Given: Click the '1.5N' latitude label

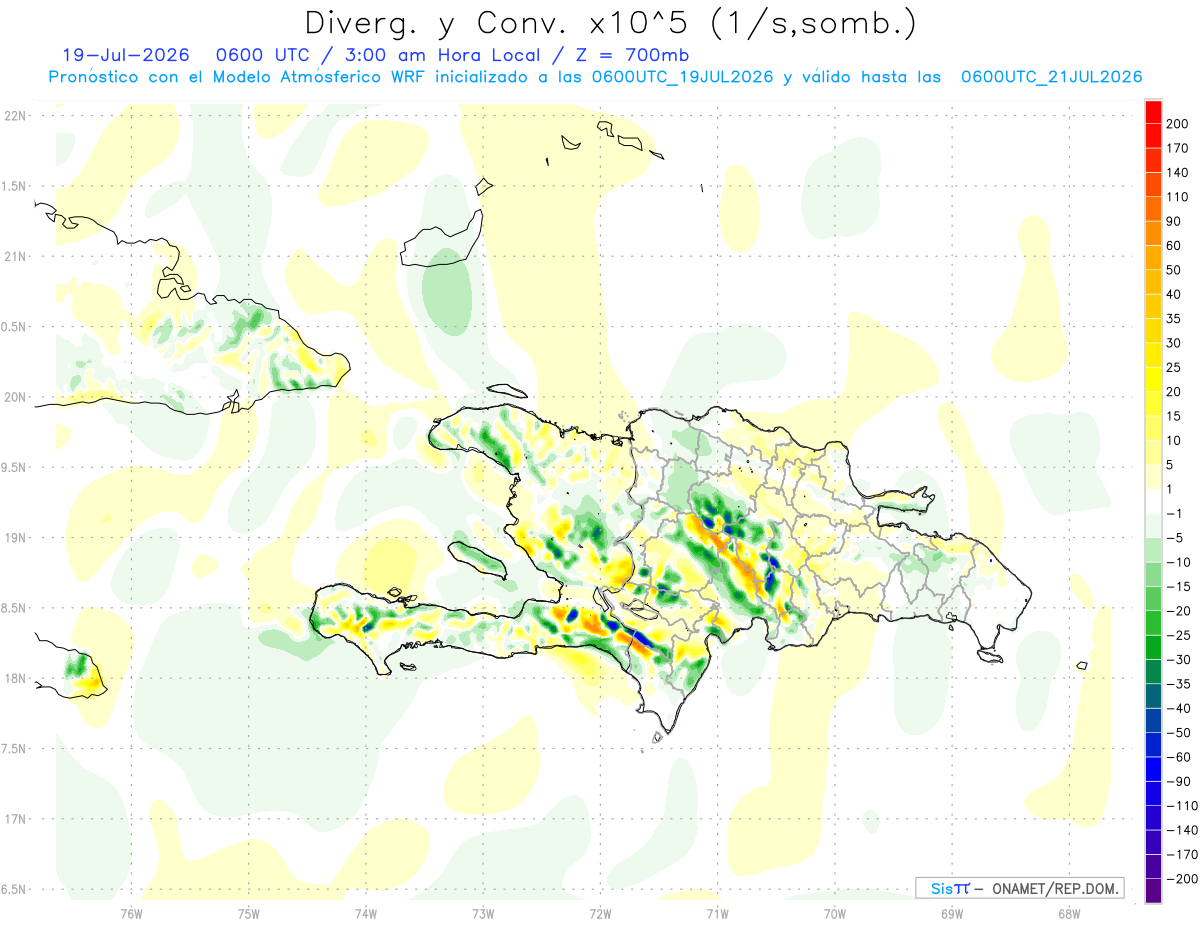Looking at the screenshot, I should [13, 186].
